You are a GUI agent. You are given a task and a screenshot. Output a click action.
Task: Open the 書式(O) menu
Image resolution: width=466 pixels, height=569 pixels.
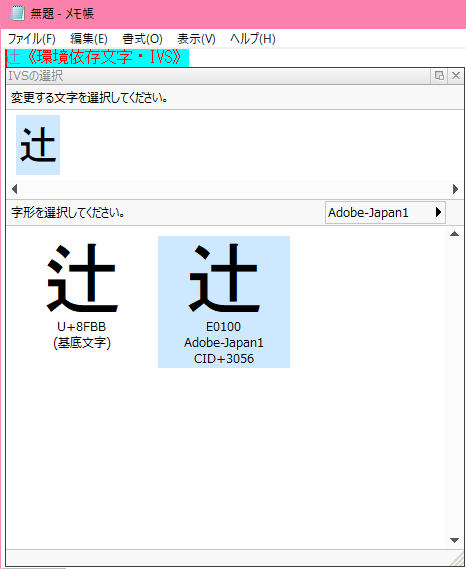coord(142,38)
